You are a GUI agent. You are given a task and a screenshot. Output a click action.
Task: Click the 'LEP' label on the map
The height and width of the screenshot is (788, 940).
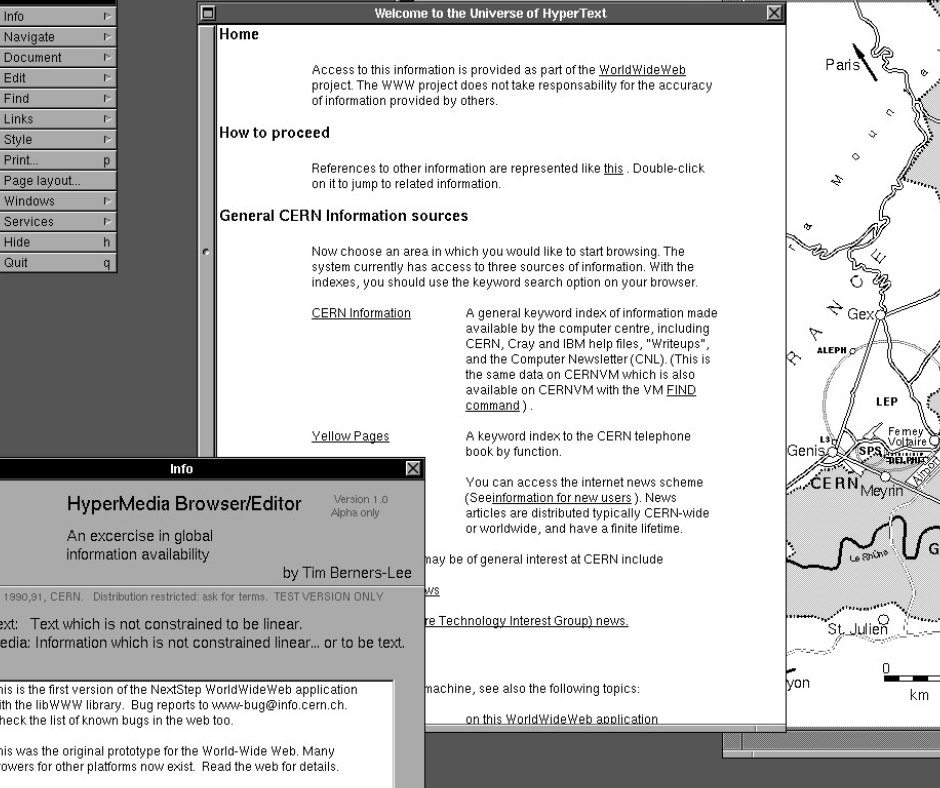pos(887,401)
